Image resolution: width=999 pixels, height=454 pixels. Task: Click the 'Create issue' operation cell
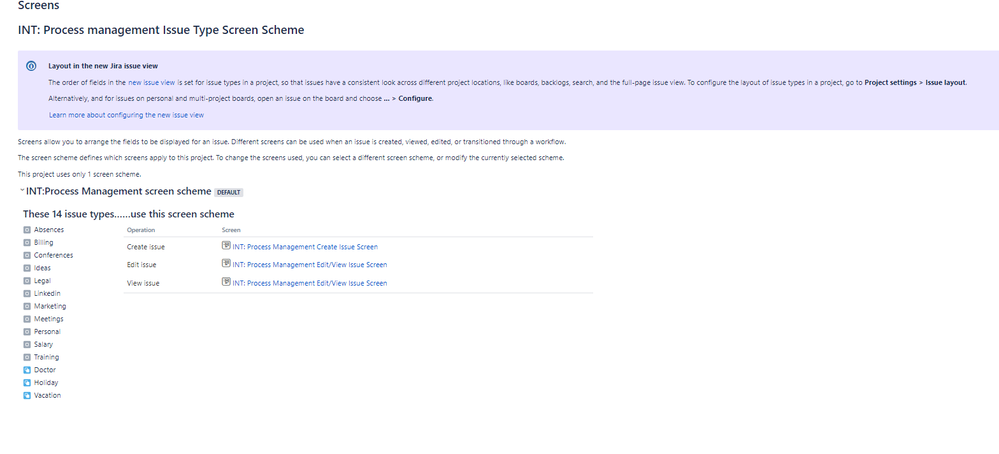(x=146, y=247)
